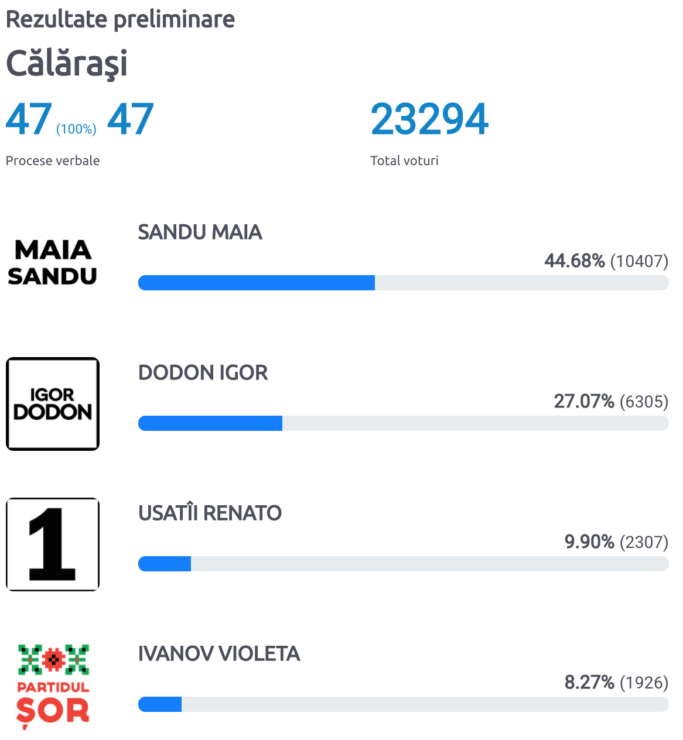
Task: Select the USATÎI RENATO candidate name
Action: click(x=210, y=513)
